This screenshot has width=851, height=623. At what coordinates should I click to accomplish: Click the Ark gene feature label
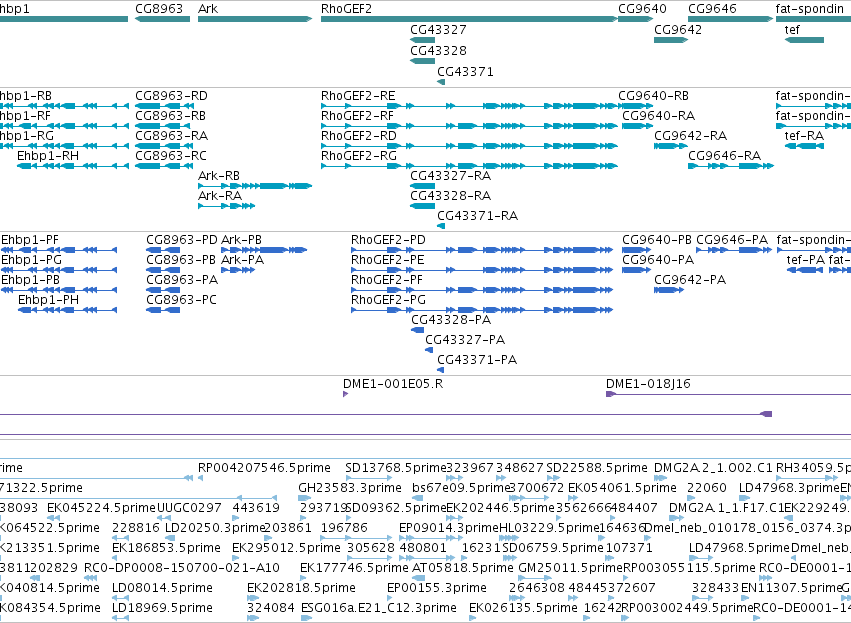(x=208, y=9)
